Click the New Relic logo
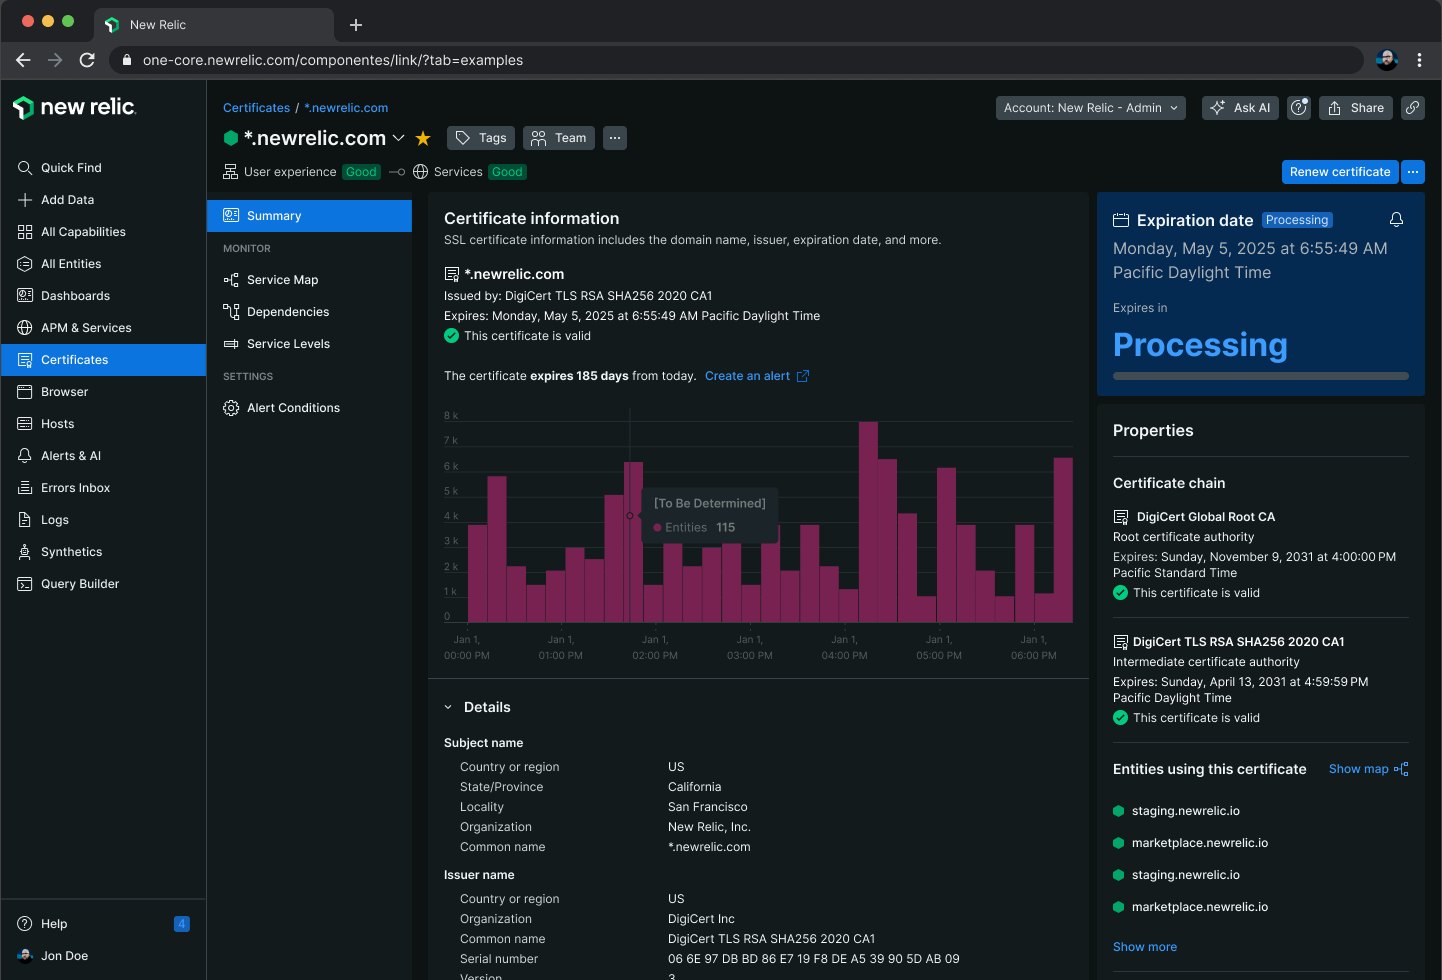Screen dimensions: 1442x980 74,107
